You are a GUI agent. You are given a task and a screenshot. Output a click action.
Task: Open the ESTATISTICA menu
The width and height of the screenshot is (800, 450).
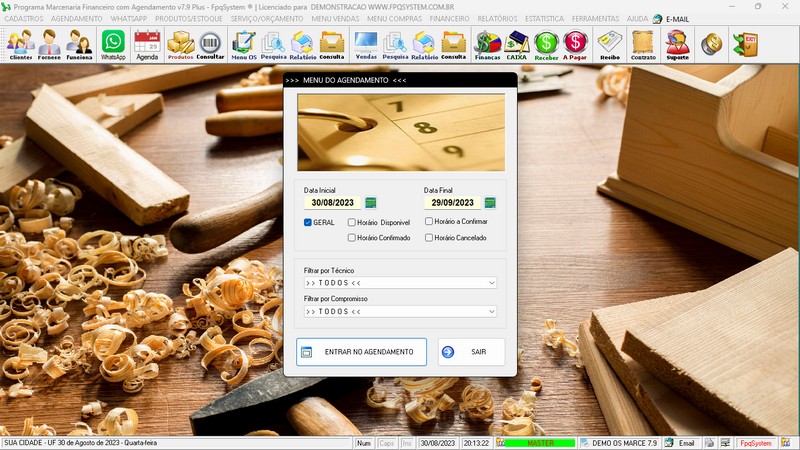tap(544, 19)
